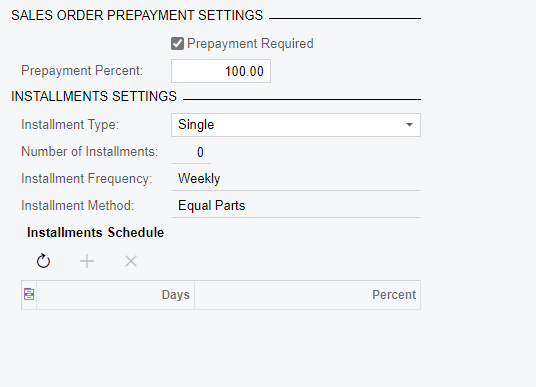Open the Installment Type dropdown arrow
This screenshot has height=387, width=536.
point(409,125)
